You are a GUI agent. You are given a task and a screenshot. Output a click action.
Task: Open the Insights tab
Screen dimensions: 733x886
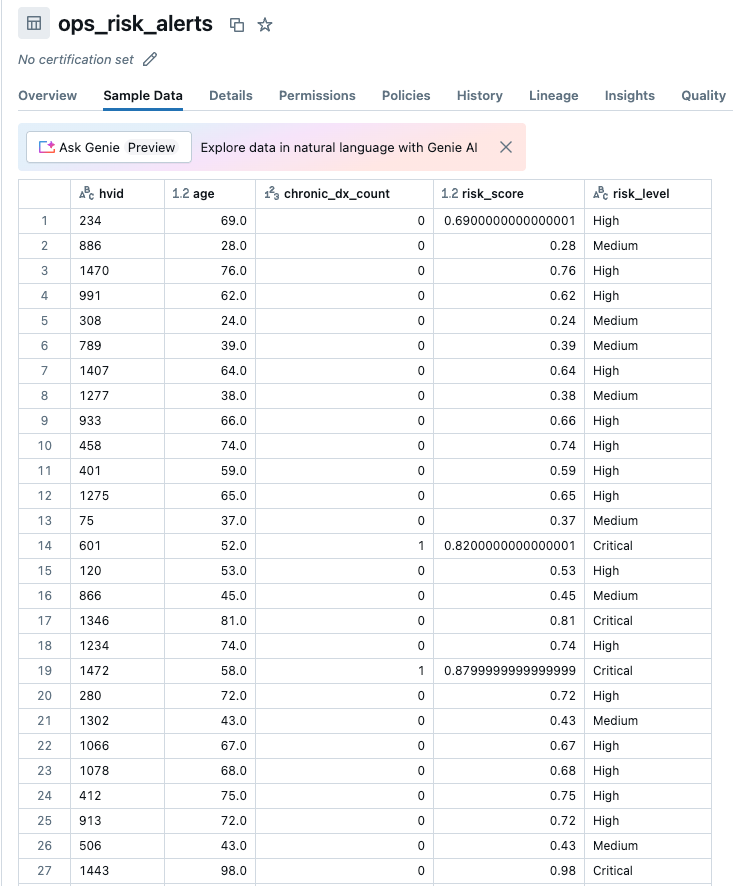click(x=629, y=96)
